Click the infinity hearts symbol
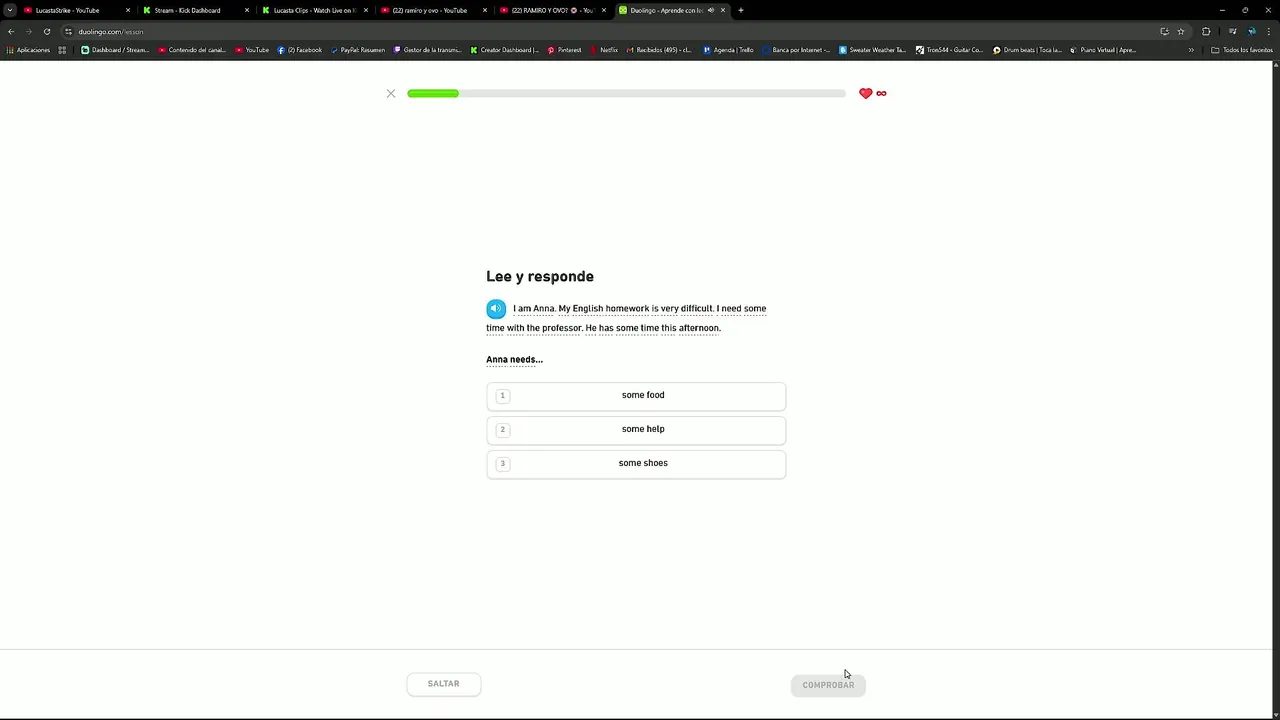This screenshot has height=720, width=1280. (x=881, y=93)
